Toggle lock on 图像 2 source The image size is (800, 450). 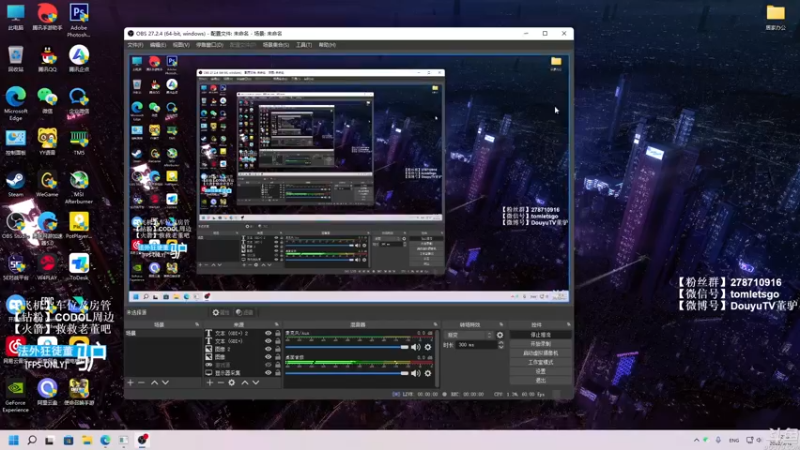pyautogui.click(x=278, y=349)
